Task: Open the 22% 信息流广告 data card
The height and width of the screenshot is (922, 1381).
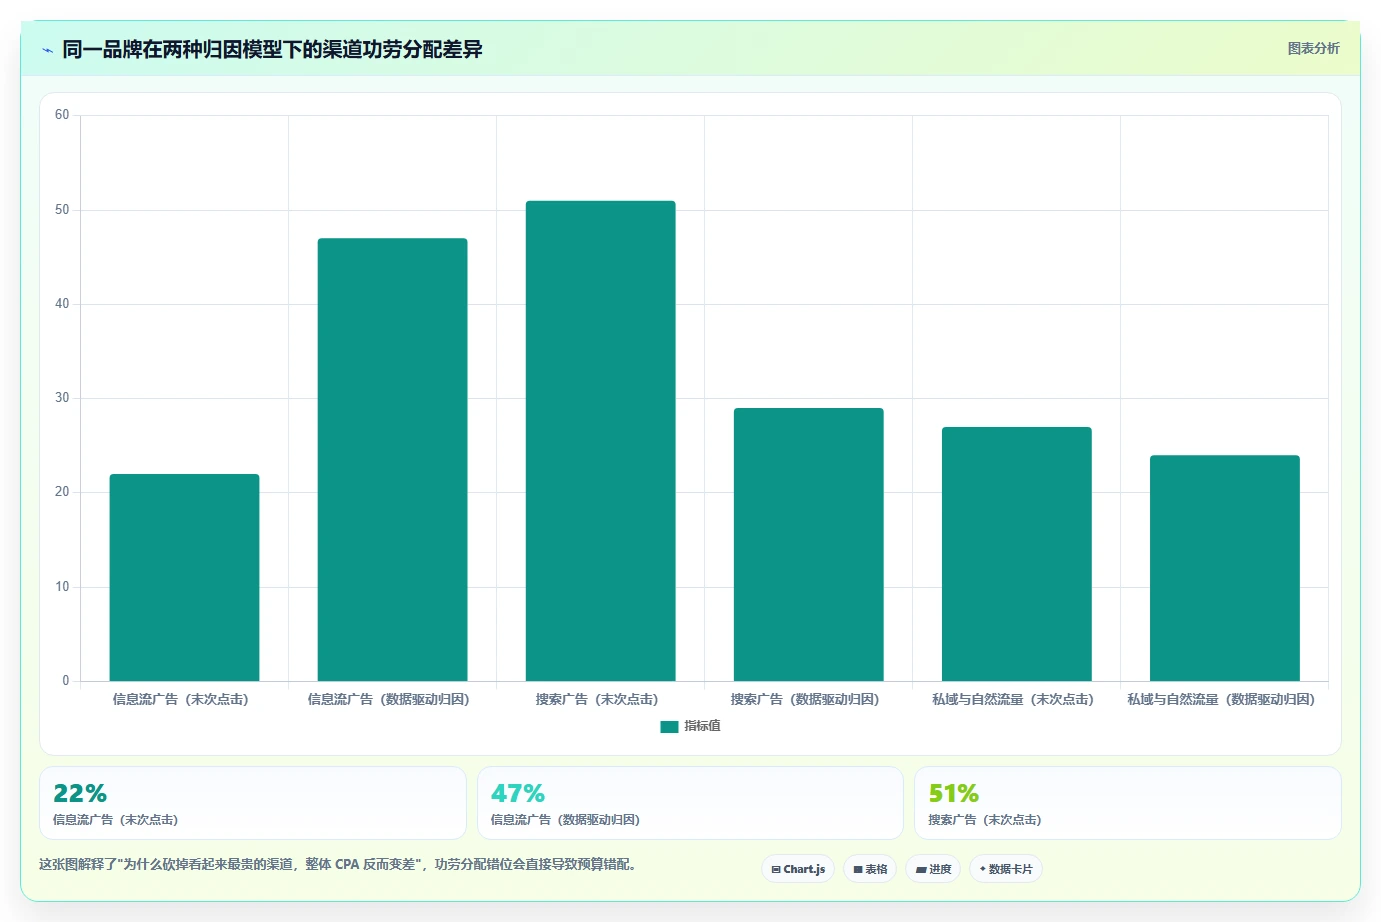Action: 253,803
